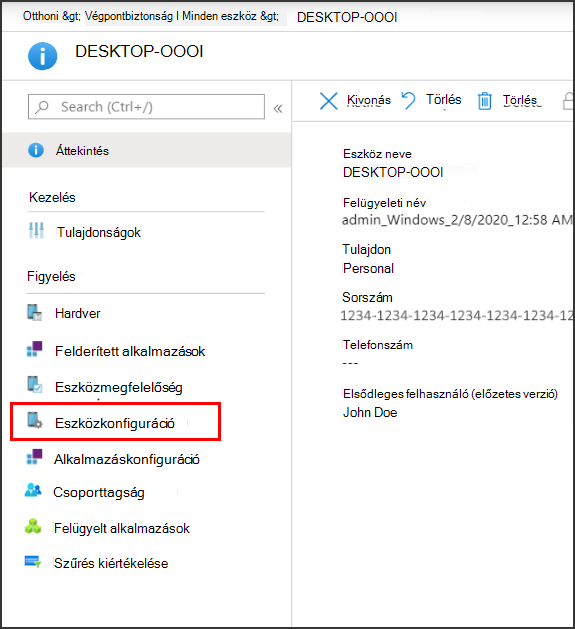
Task: Open Alkalmazáskonfiguráció
Action: [x=126, y=459]
